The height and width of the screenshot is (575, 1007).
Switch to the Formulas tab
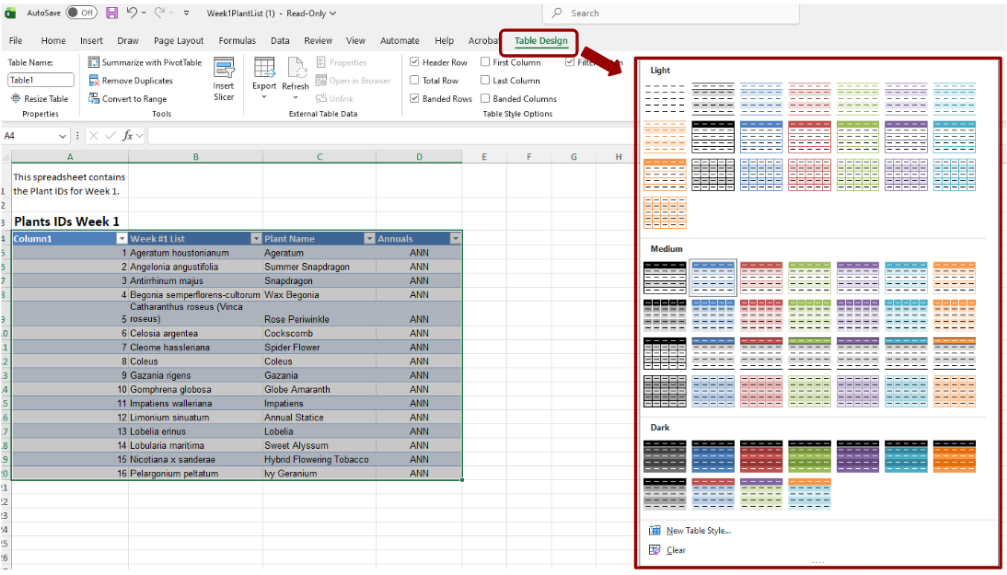click(237, 40)
